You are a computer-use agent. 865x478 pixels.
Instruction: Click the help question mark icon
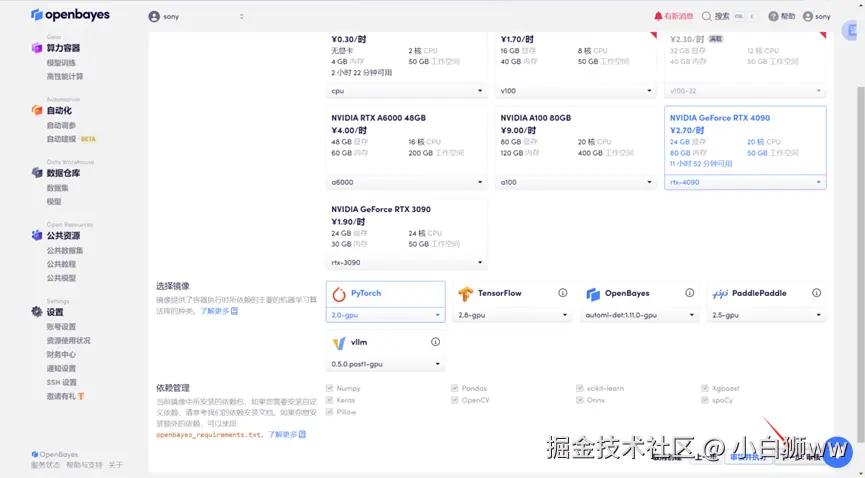pos(773,16)
